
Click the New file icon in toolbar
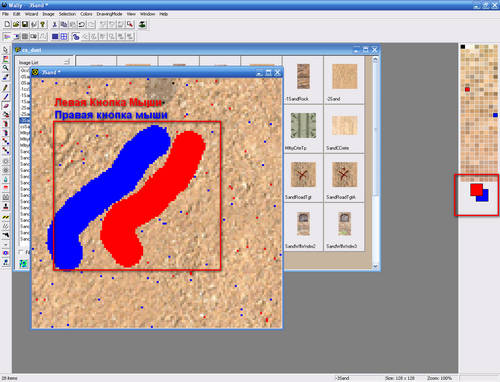pyautogui.click(x=7, y=24)
